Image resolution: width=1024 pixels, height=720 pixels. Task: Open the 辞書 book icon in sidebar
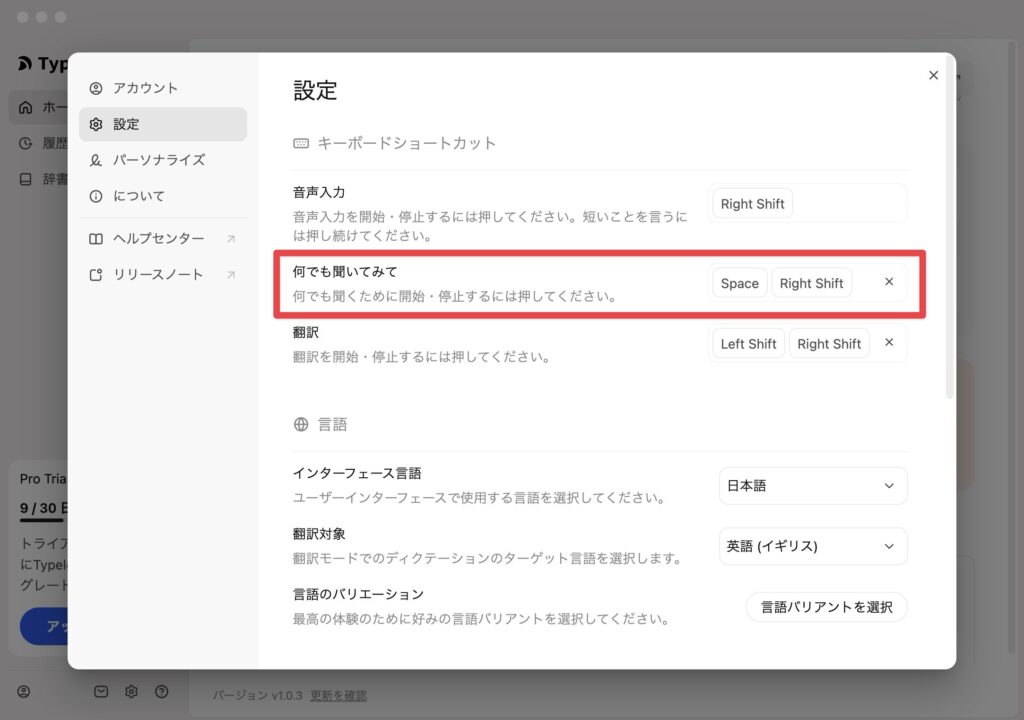click(x=26, y=179)
